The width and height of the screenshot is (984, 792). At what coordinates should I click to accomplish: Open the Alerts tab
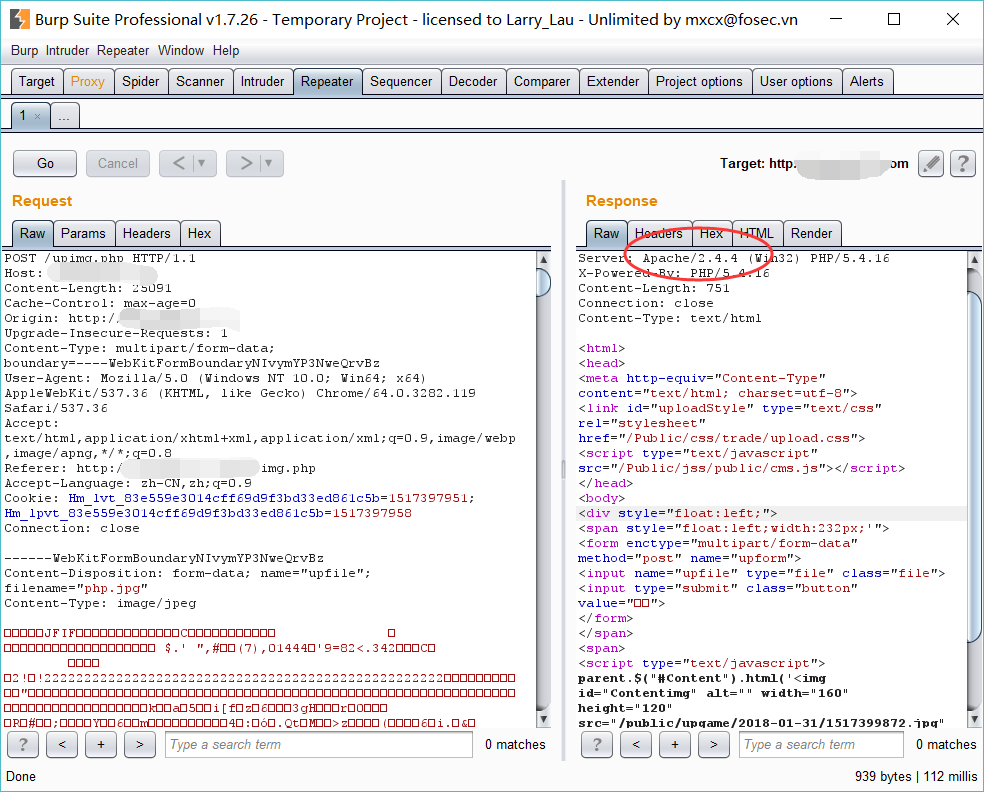coord(867,82)
